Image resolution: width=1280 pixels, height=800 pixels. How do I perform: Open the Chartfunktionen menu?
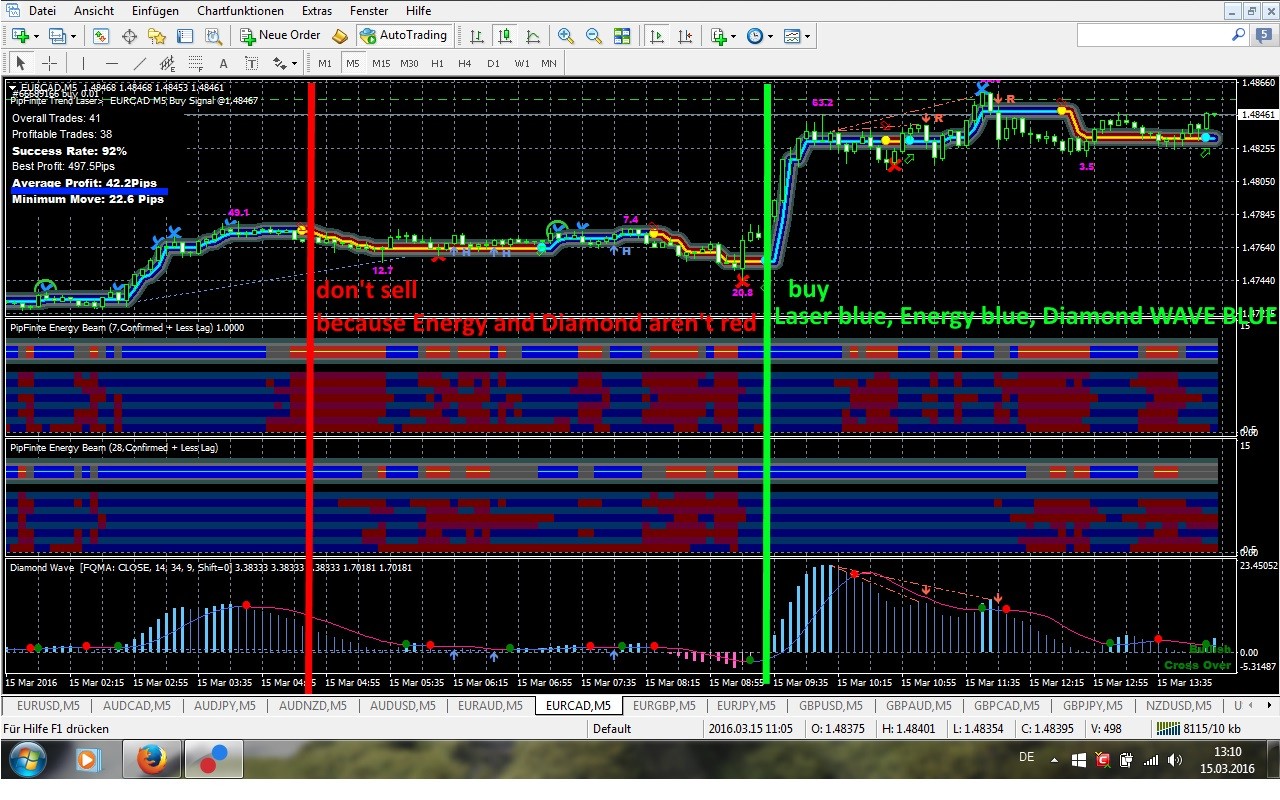[240, 11]
